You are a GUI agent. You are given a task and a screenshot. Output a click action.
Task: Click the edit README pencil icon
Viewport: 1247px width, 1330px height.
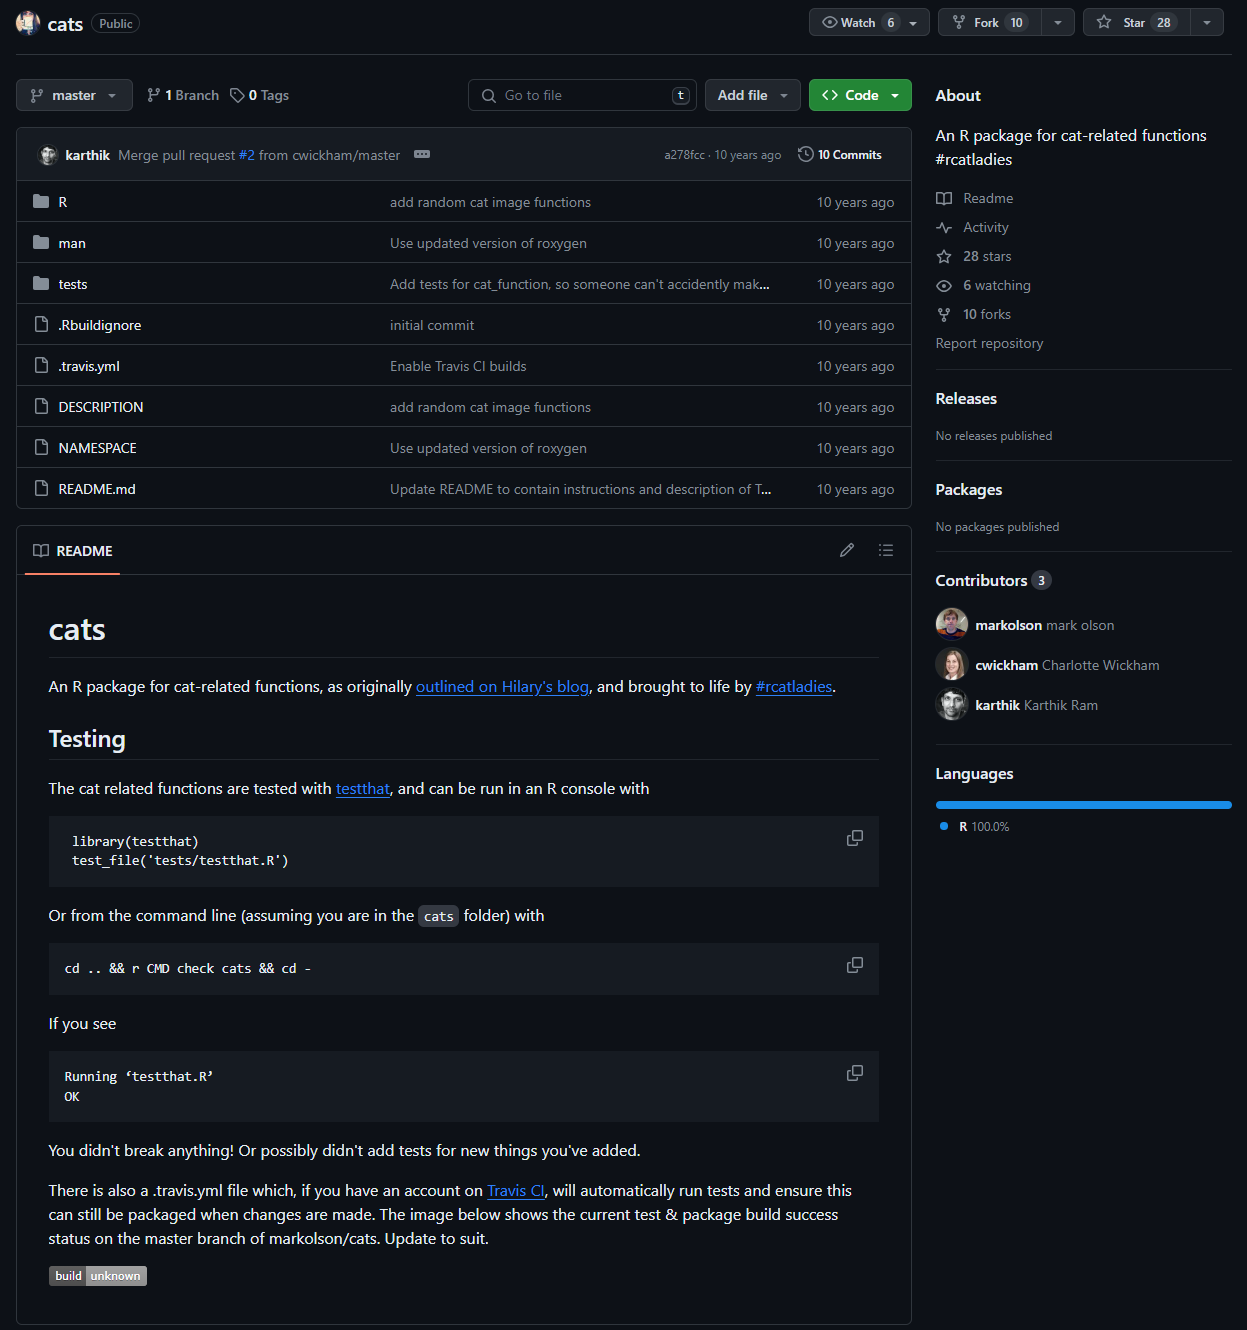(847, 550)
